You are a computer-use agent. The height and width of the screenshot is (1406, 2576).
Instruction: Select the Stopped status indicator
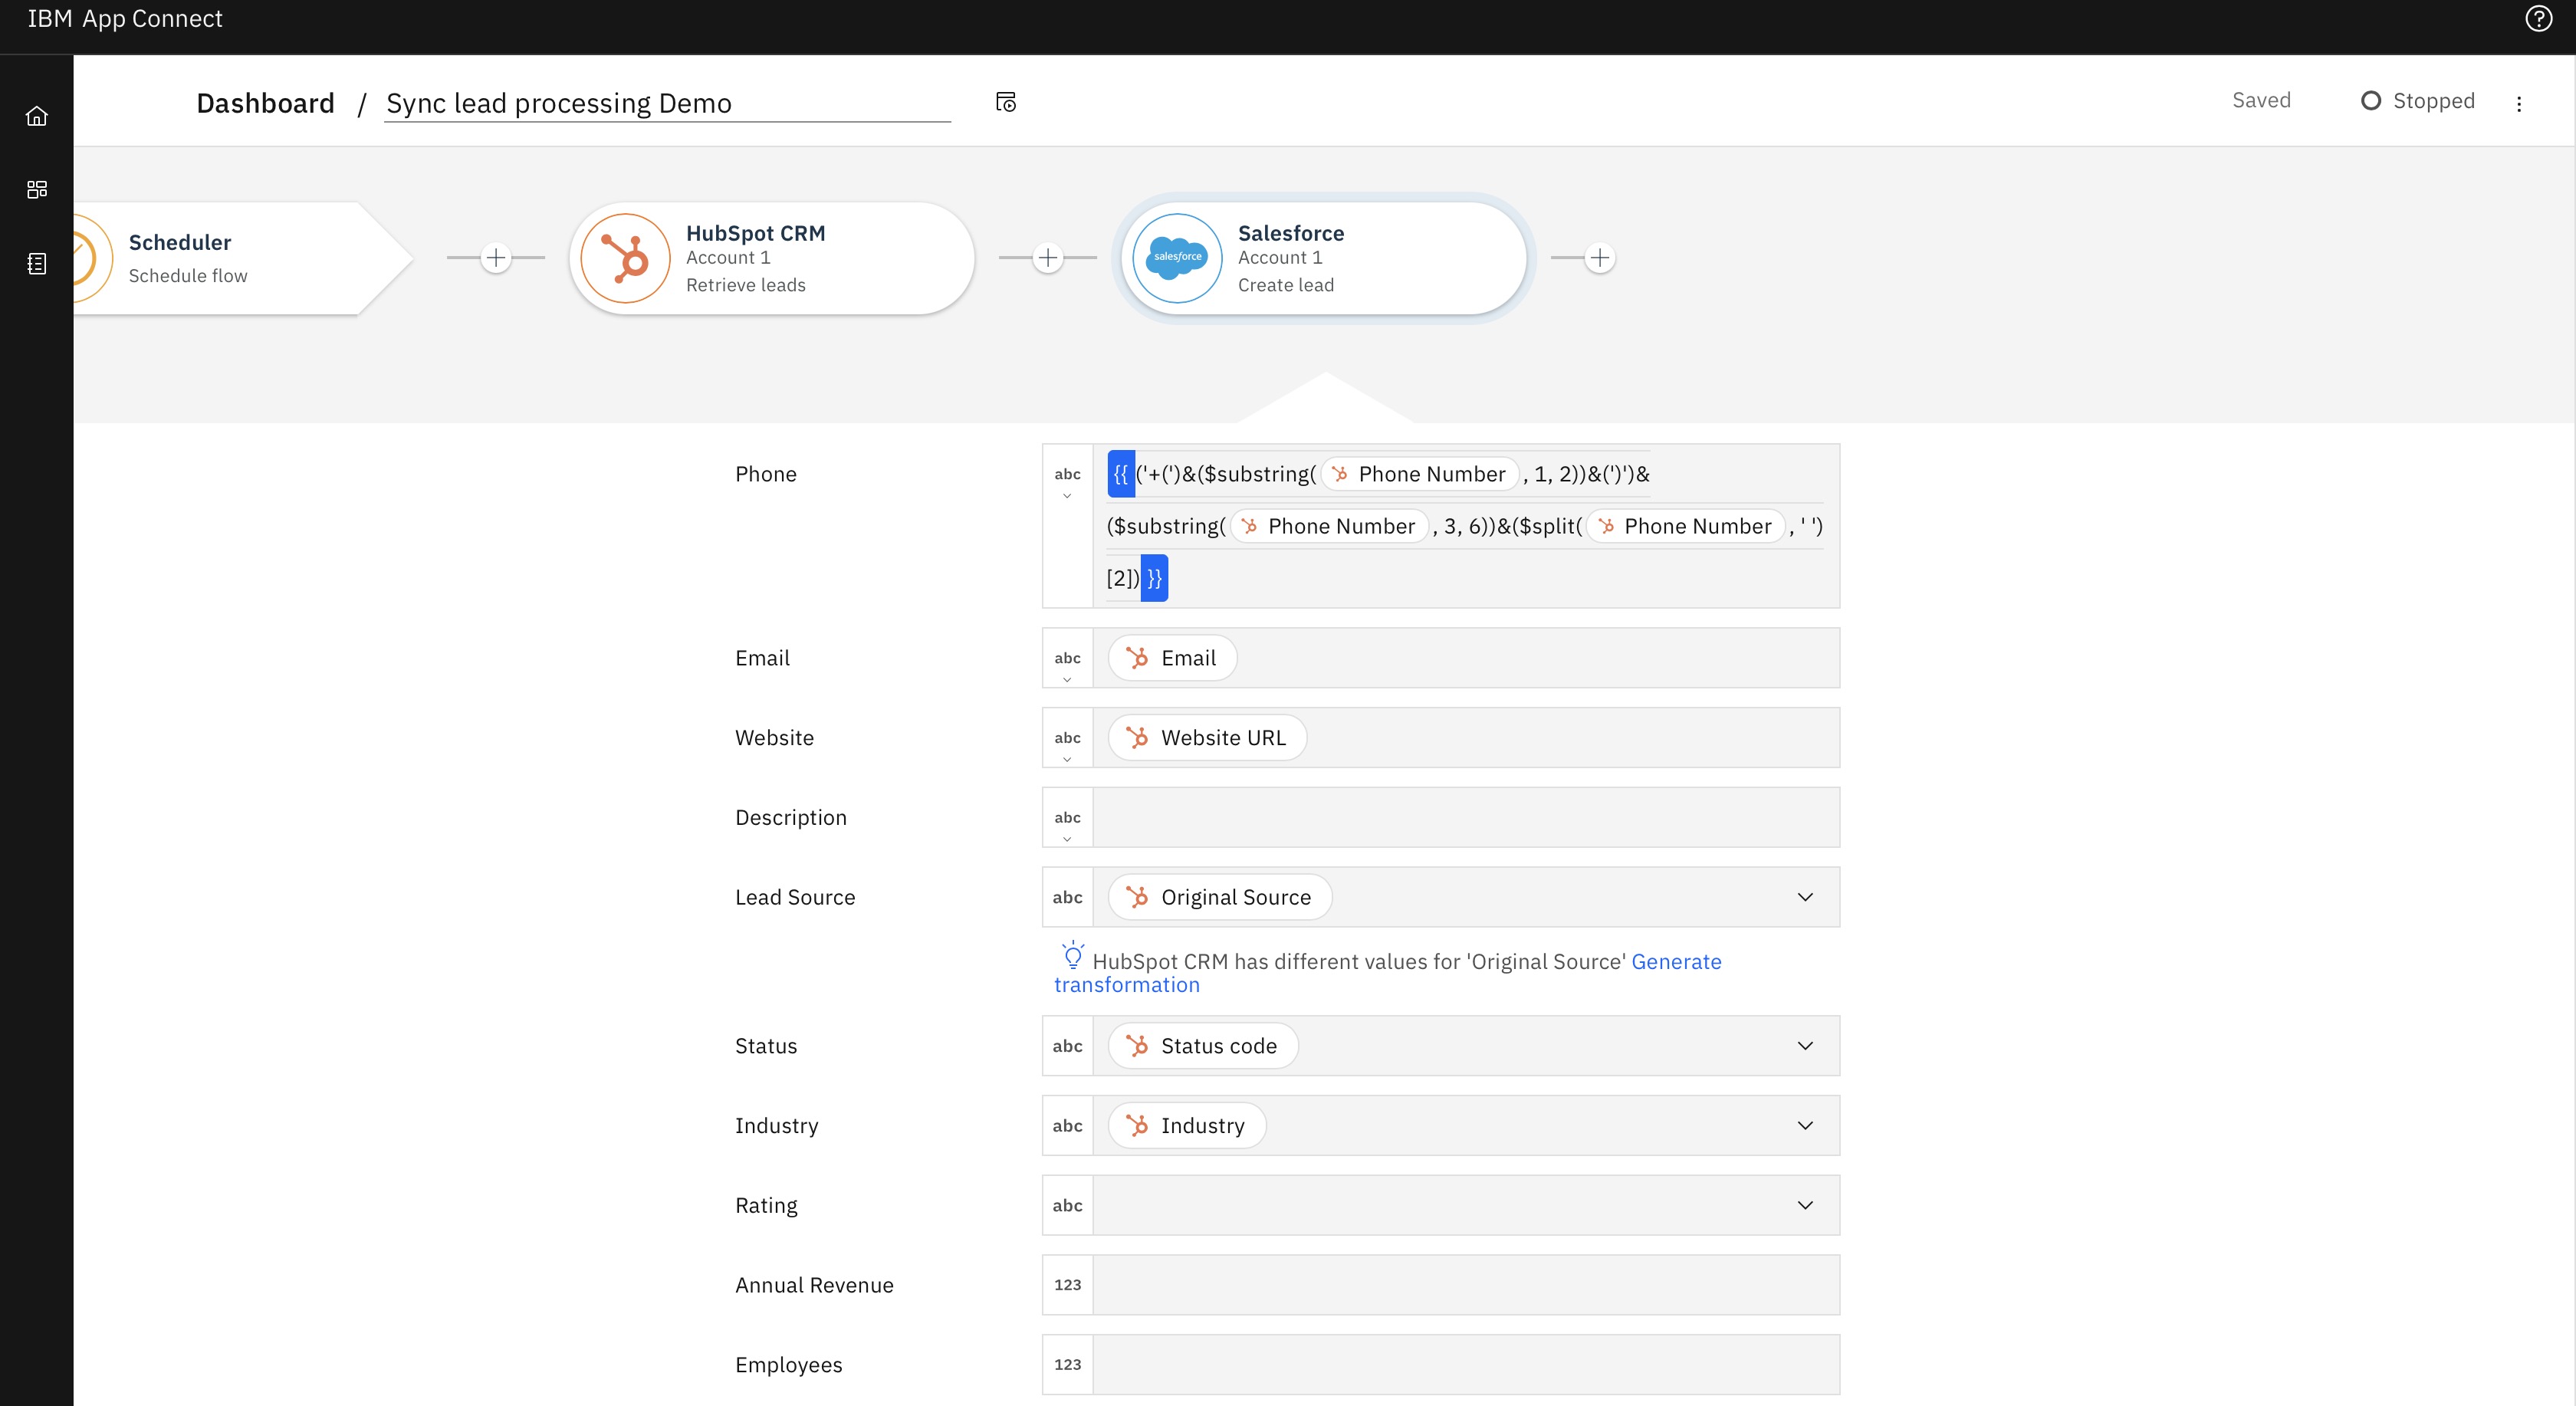[2418, 101]
